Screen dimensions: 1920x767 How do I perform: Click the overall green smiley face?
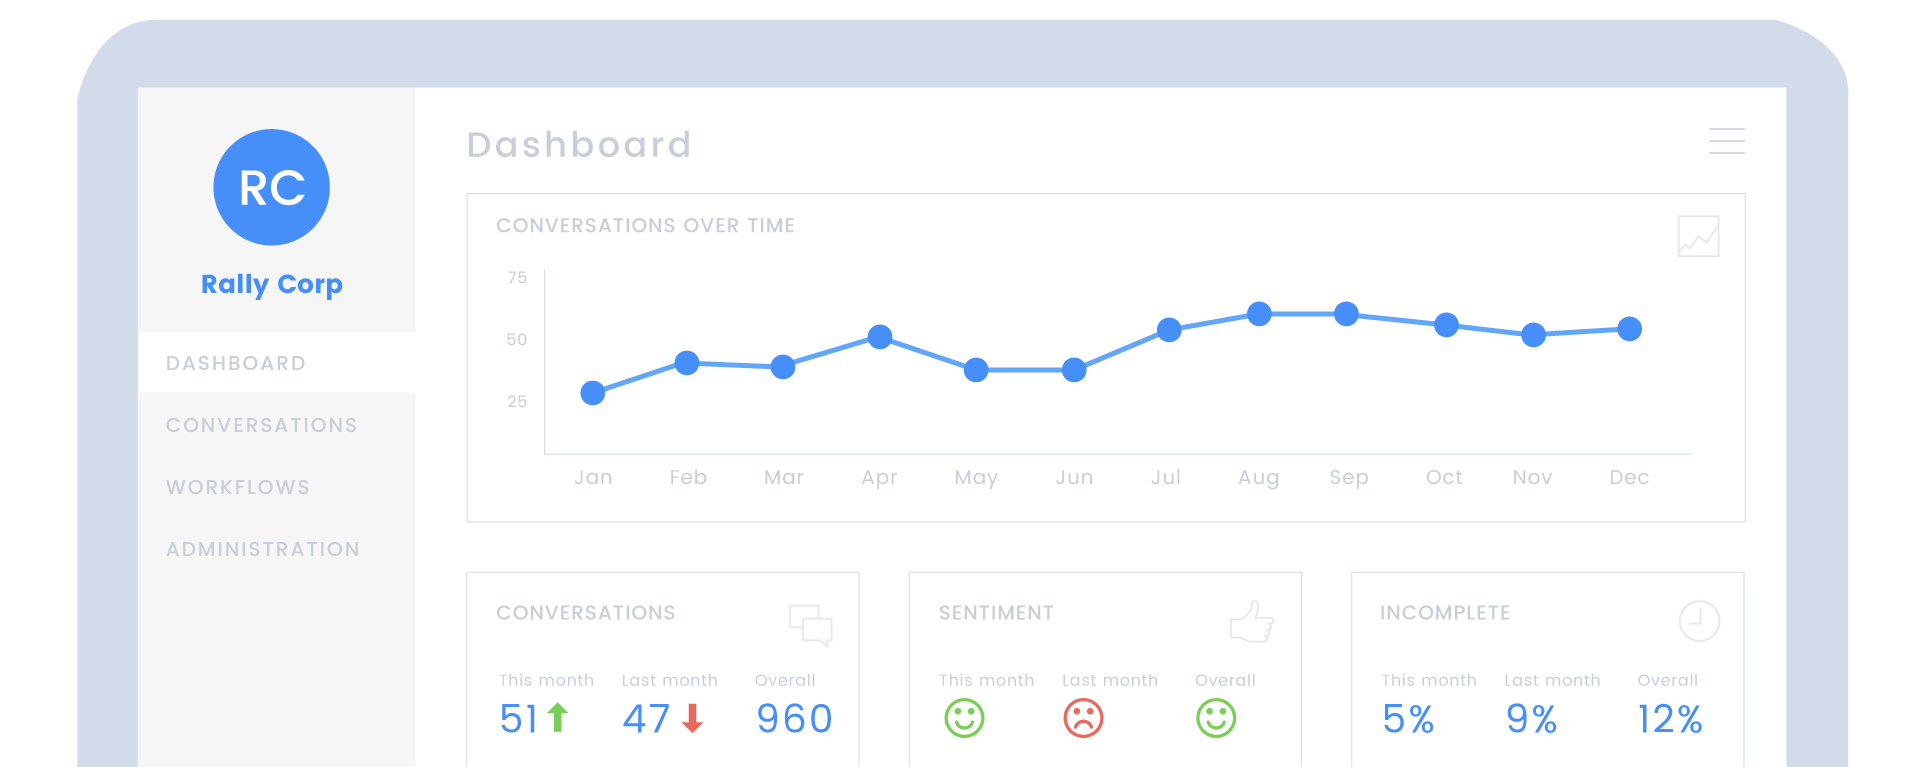pos(1216,718)
